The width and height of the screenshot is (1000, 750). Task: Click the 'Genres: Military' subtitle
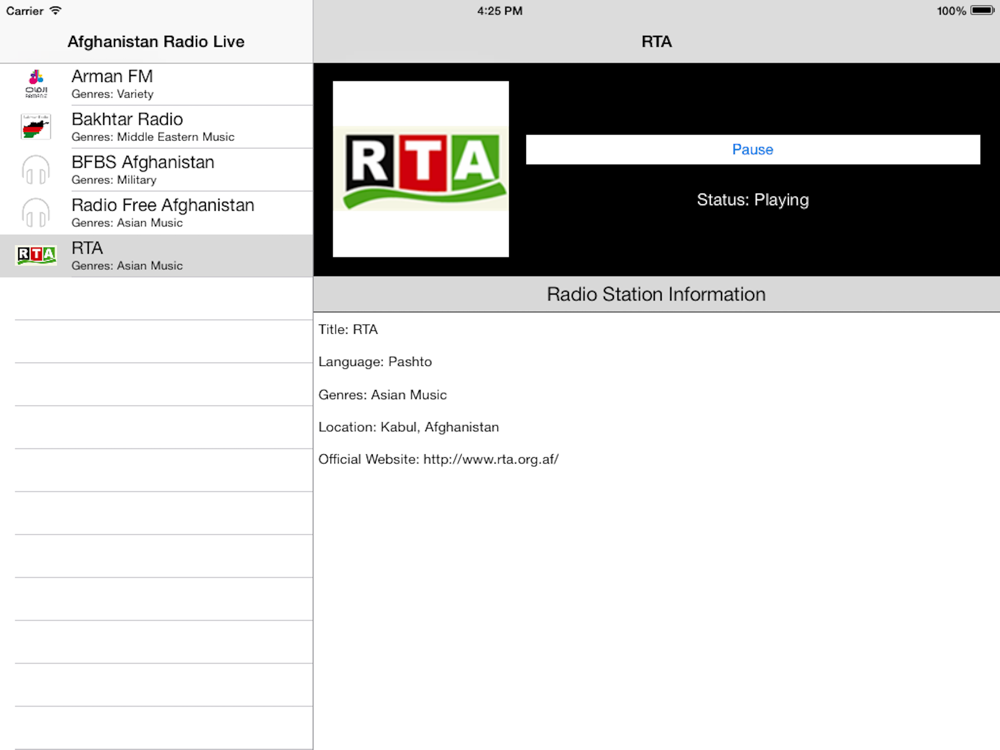point(114,180)
